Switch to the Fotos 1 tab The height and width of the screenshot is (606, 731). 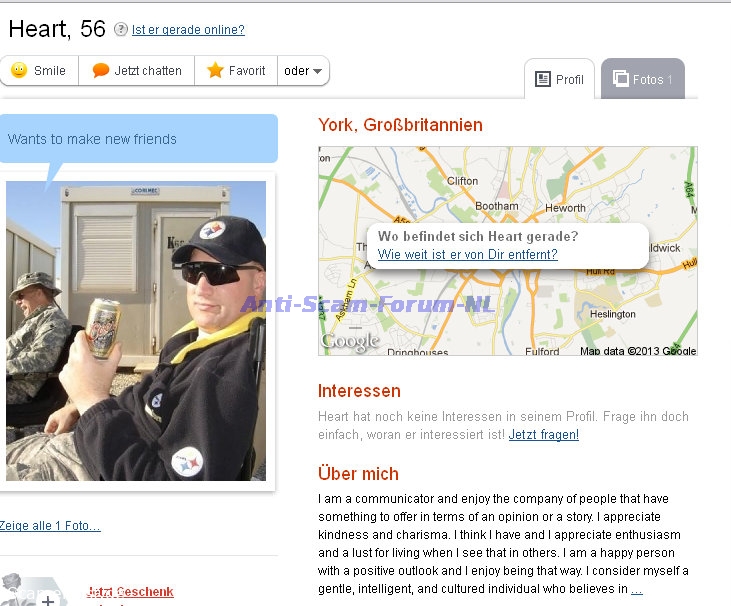[x=643, y=79]
